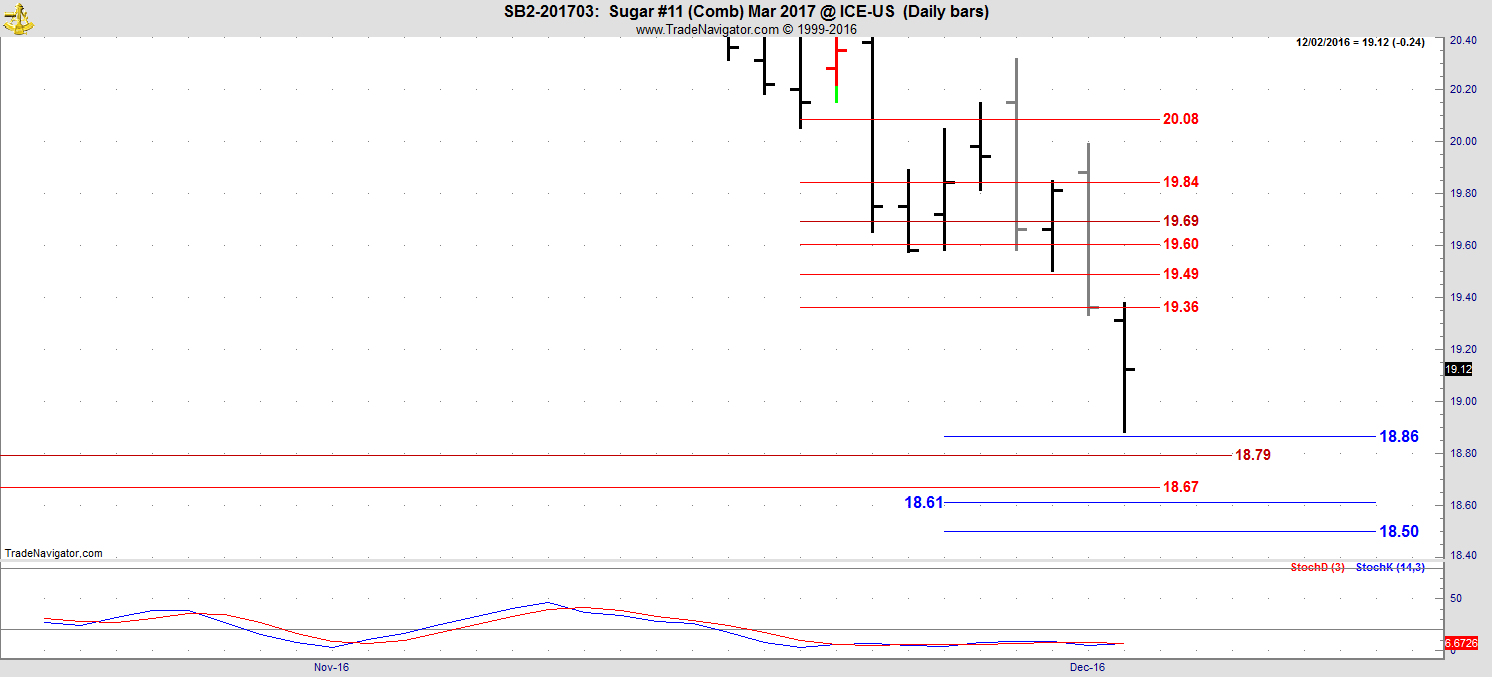Click the red 6.6726 stochastic value tag
Image resolution: width=1492 pixels, height=677 pixels.
1465,642
